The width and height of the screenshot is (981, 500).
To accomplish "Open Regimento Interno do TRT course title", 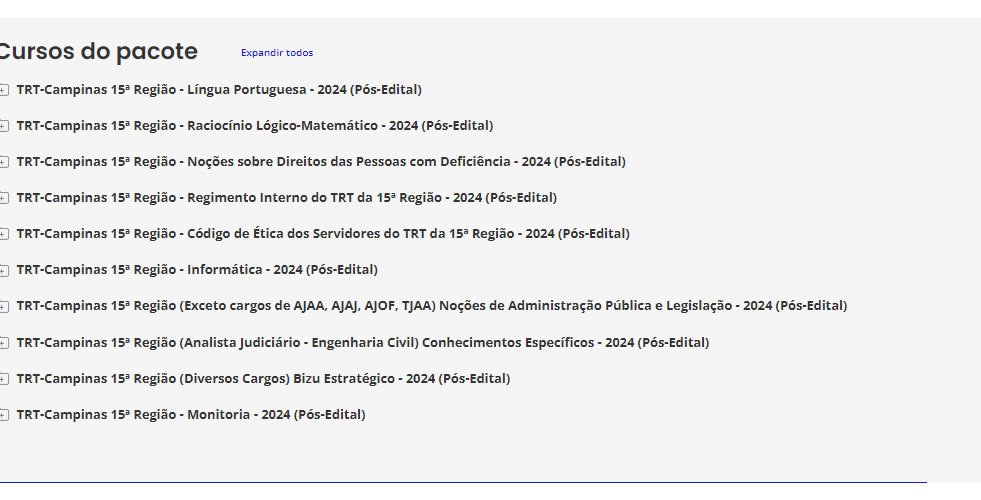I will 287,198.
